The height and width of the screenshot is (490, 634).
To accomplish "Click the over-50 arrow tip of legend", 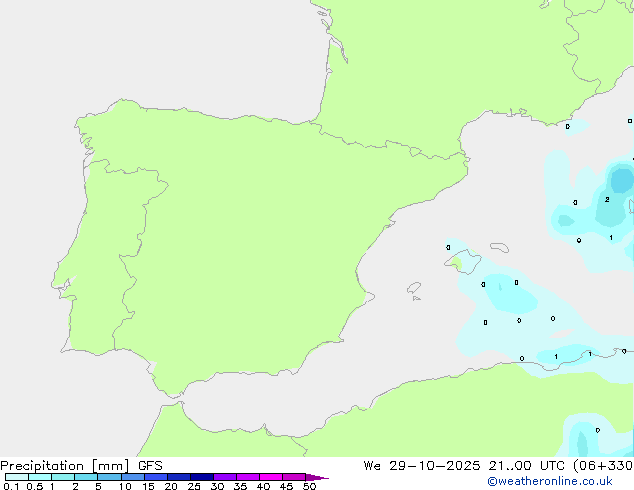I will [x=317, y=477].
